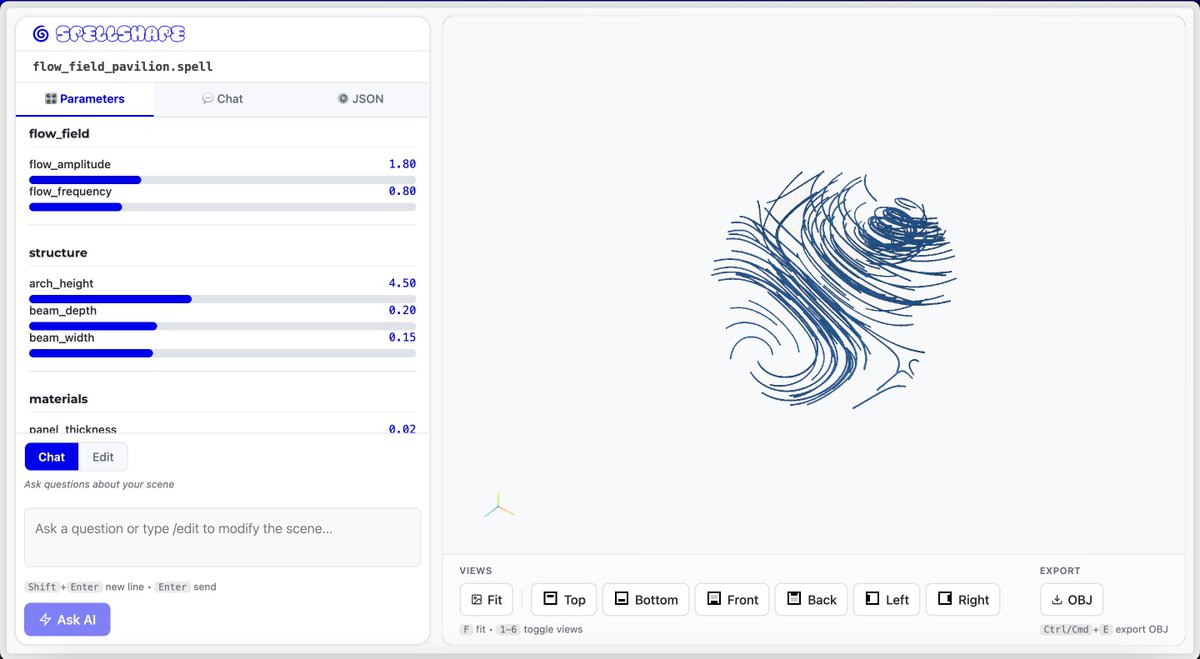Click the flow_amplitude parameter label

coord(70,164)
